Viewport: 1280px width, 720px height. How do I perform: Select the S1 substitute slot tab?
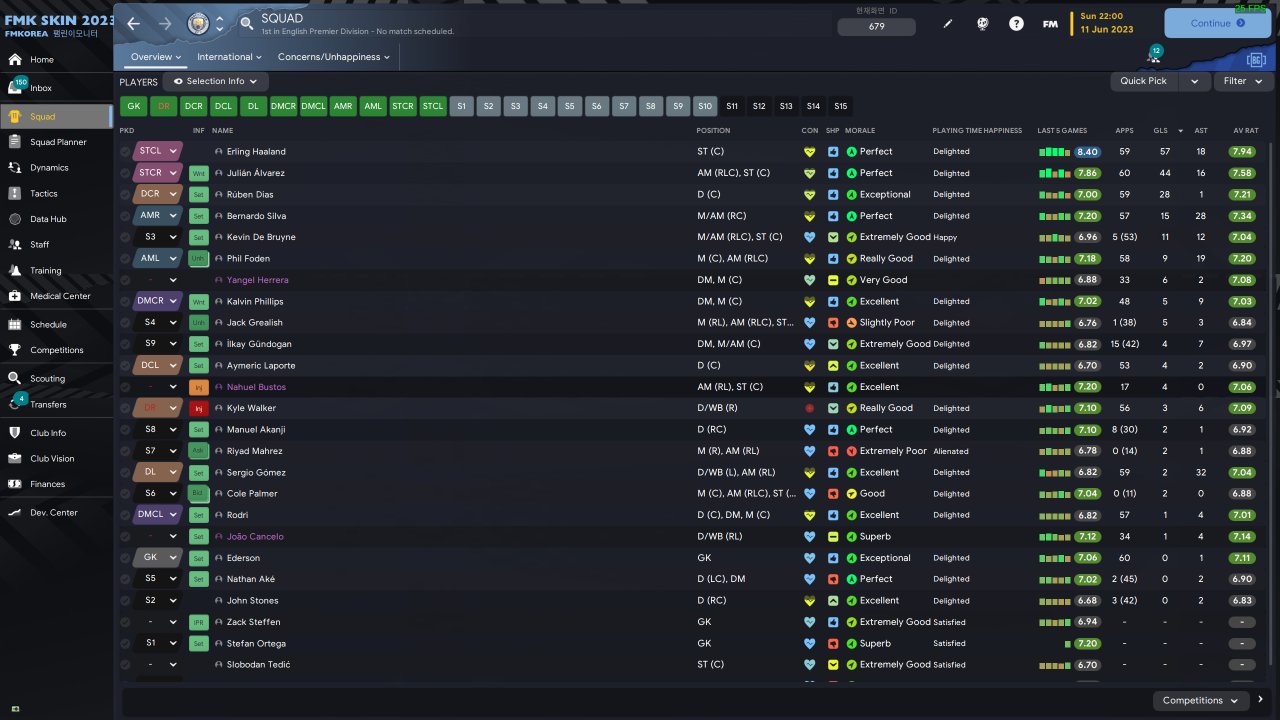461,106
